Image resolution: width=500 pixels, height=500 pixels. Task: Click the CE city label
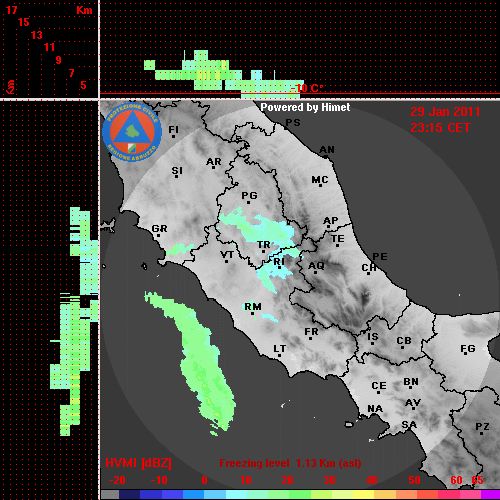[379, 386]
